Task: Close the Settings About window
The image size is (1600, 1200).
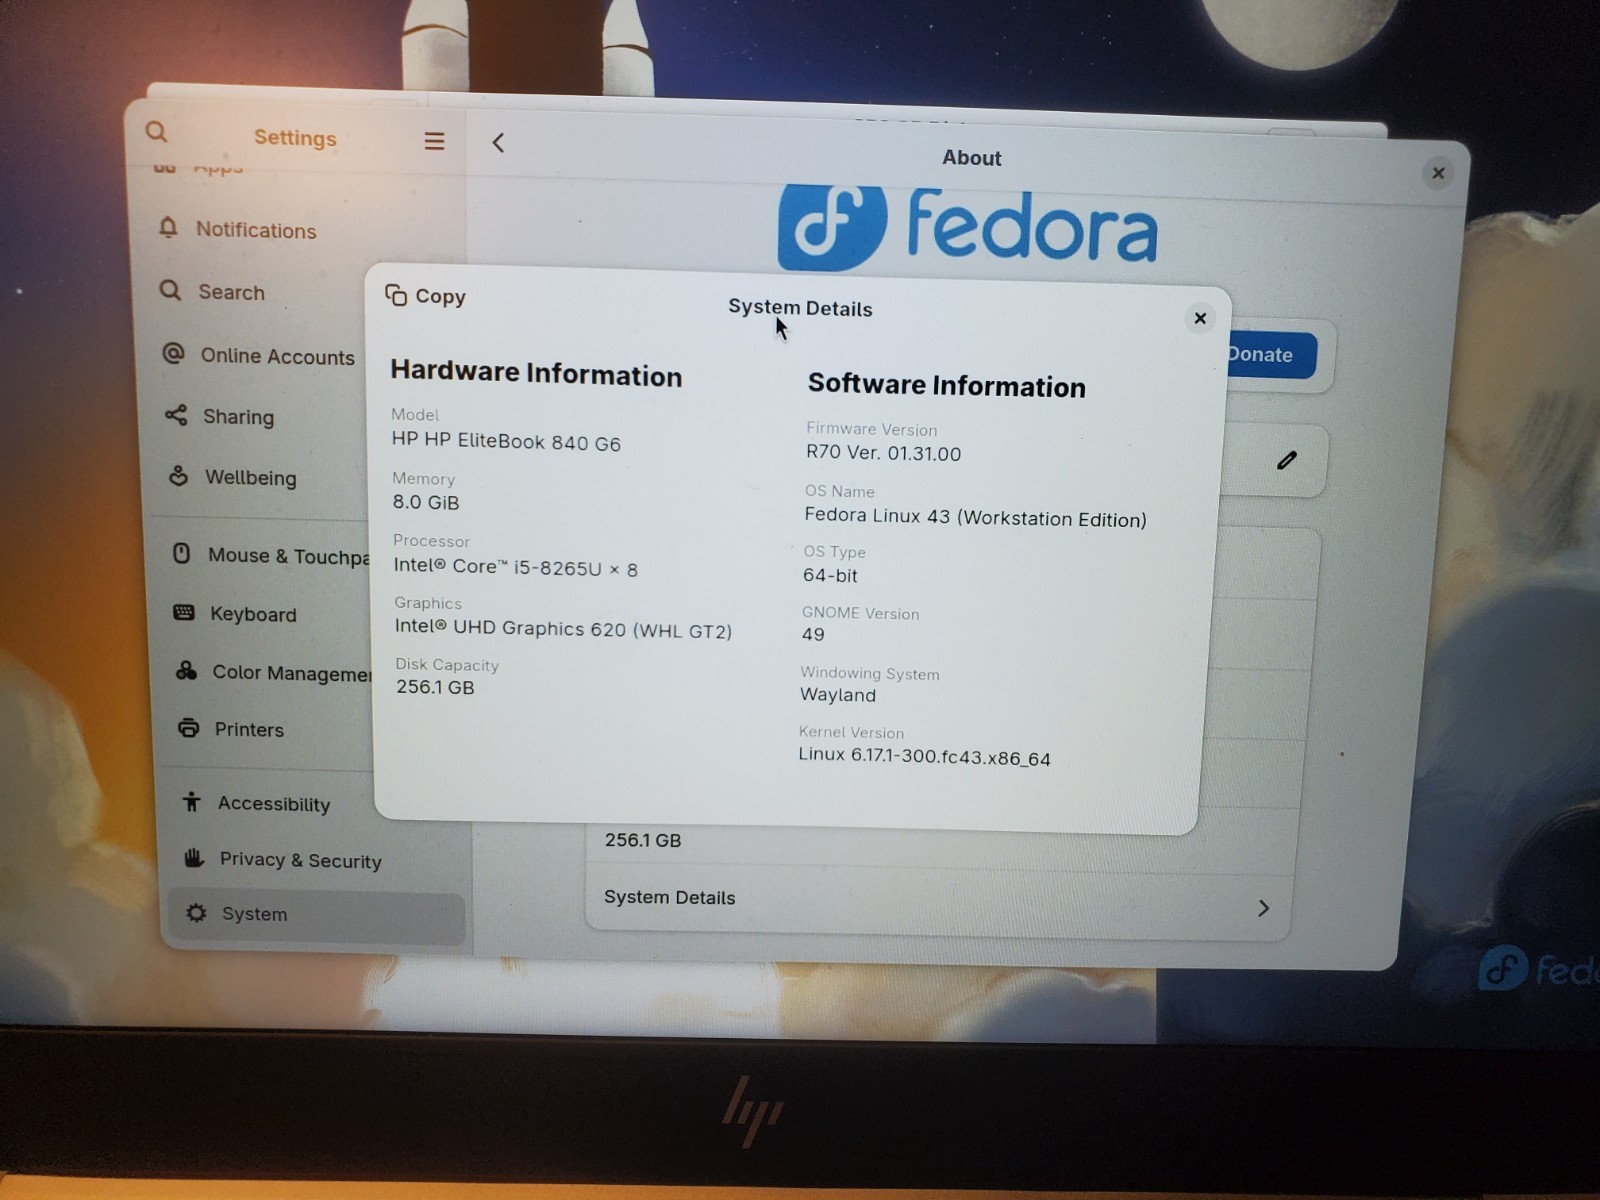Action: (1438, 173)
